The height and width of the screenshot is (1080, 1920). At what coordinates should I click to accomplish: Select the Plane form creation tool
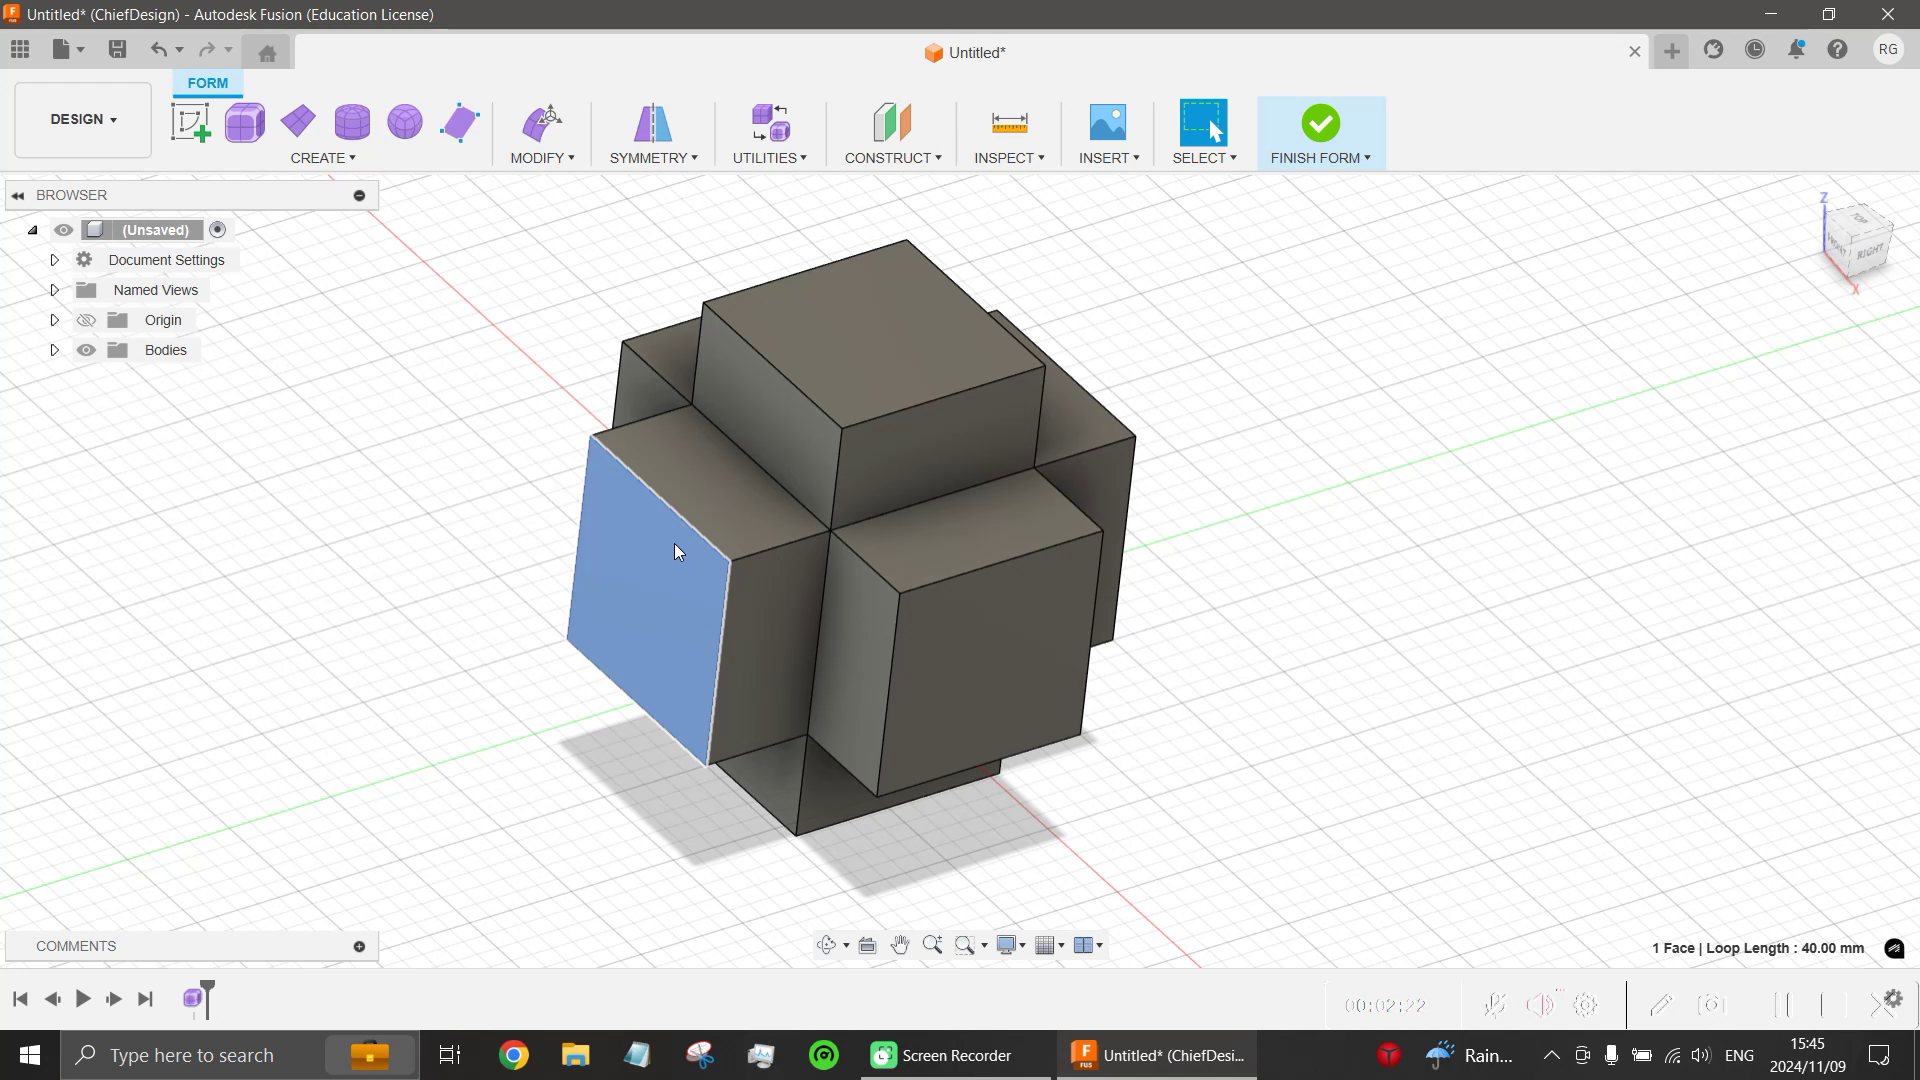tap(298, 122)
